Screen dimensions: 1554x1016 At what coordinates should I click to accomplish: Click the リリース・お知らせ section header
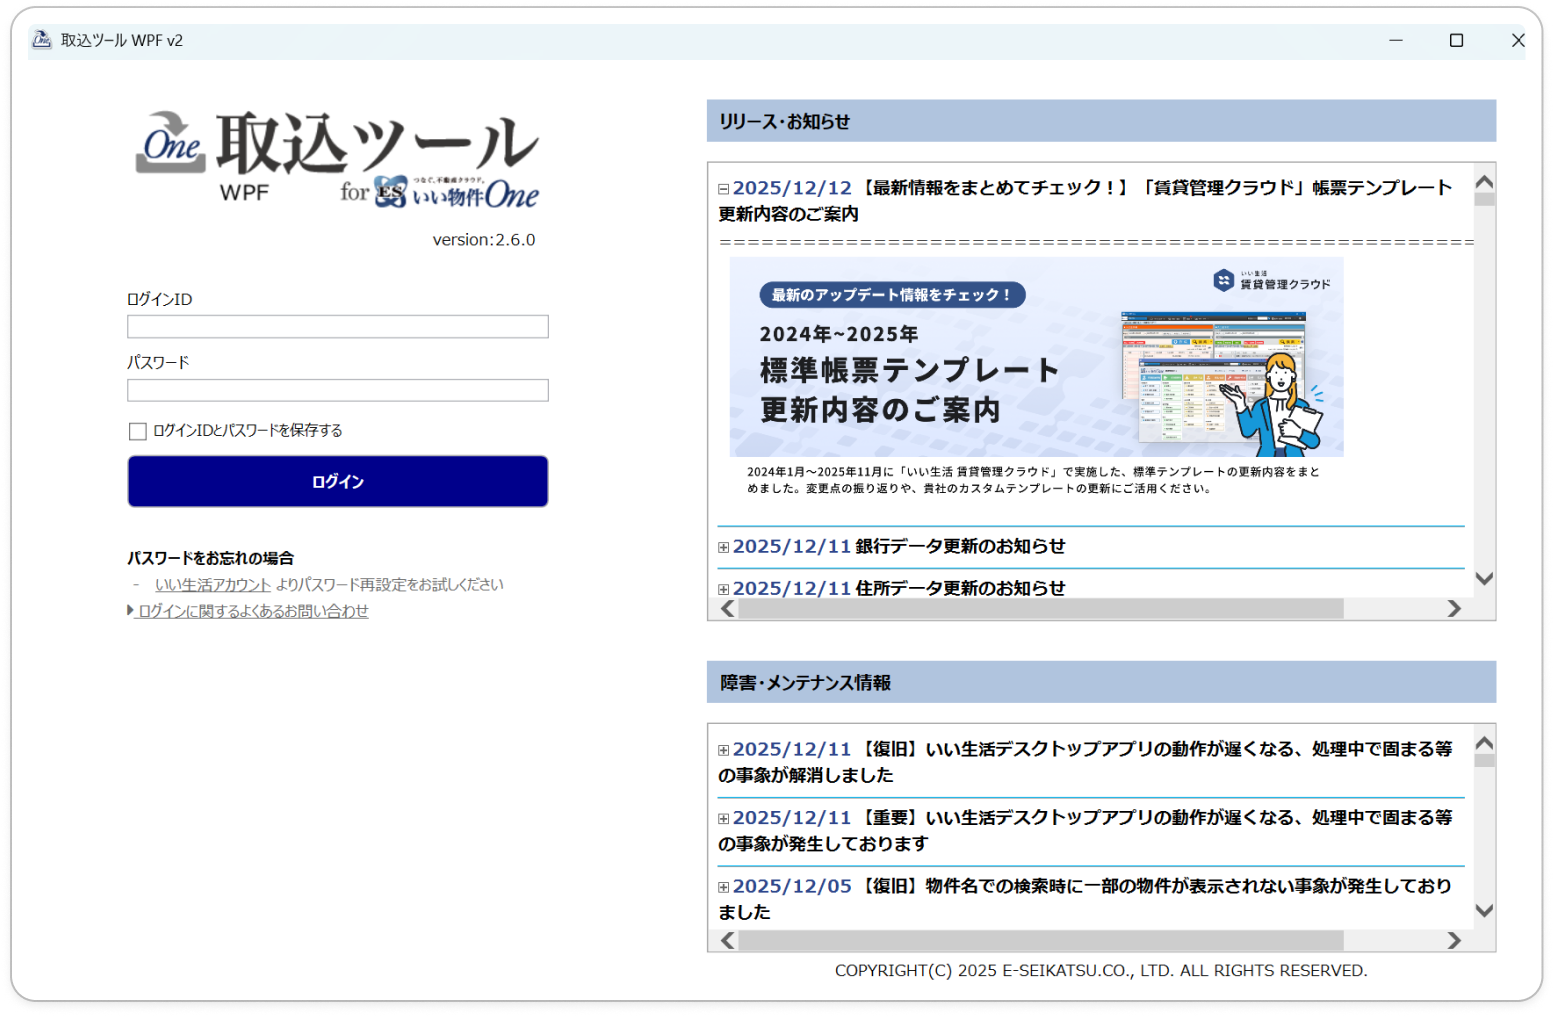(x=1101, y=121)
